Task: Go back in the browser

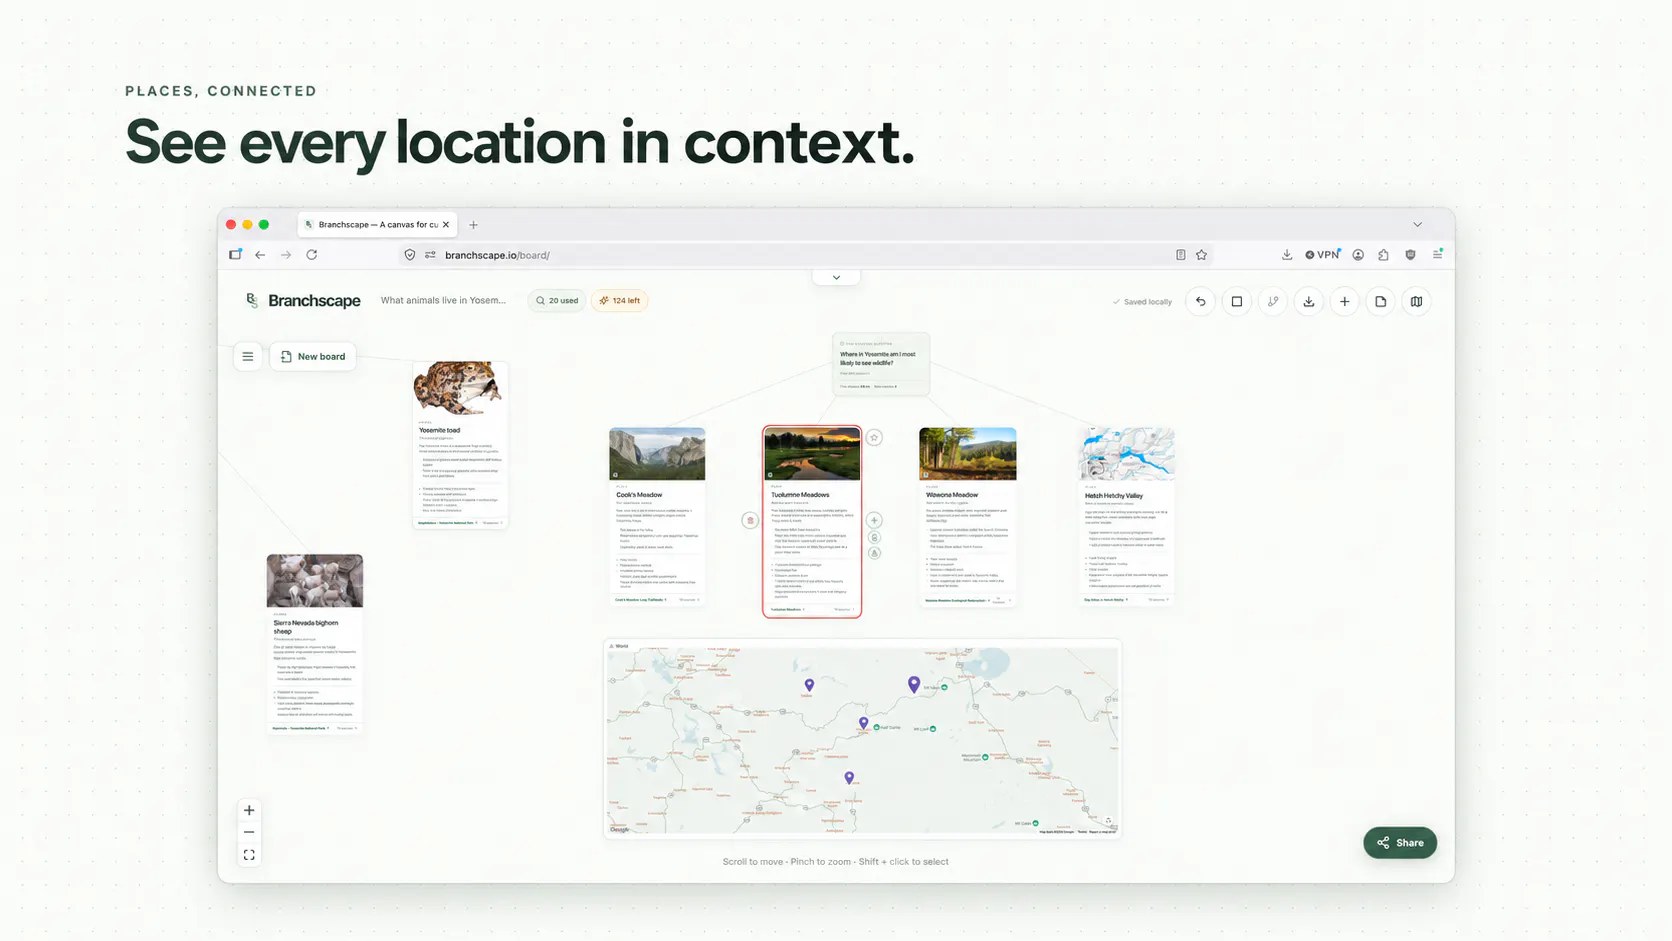Action: tap(260, 255)
